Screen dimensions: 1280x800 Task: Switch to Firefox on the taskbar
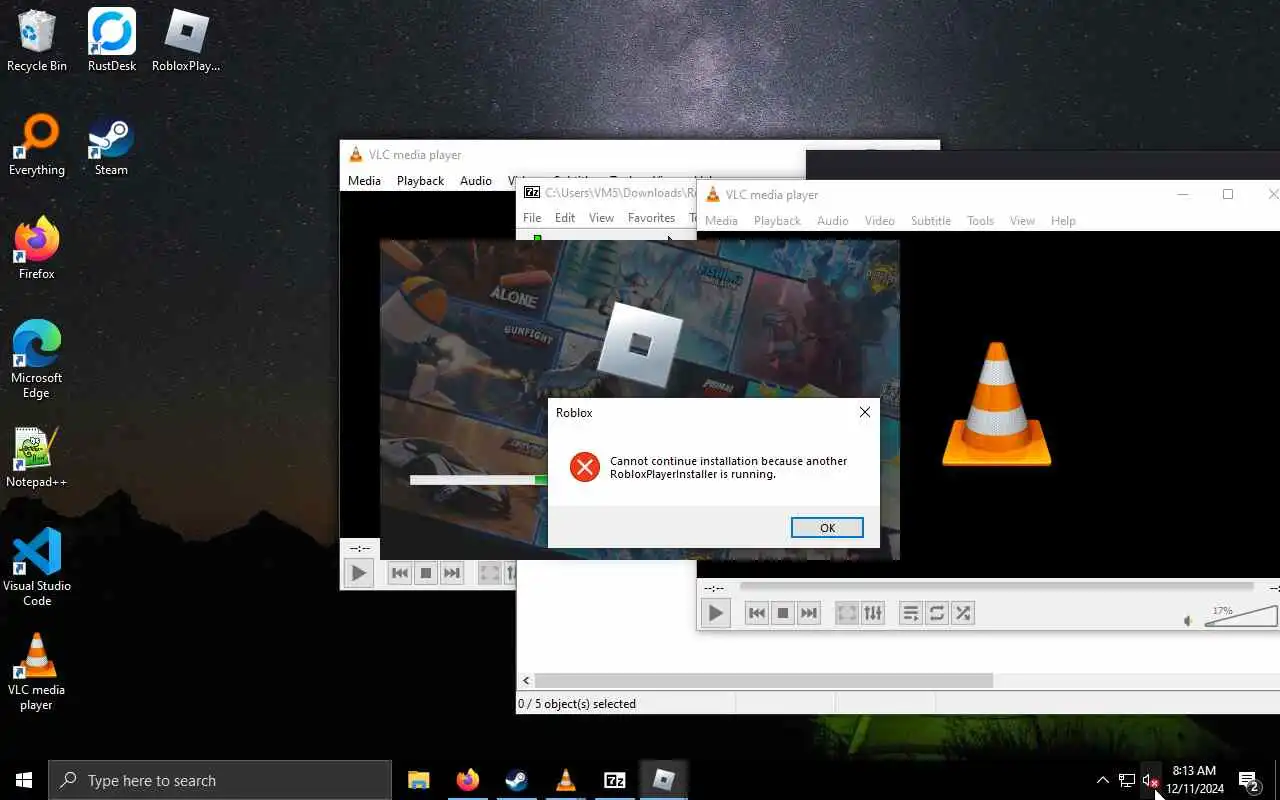tap(468, 780)
